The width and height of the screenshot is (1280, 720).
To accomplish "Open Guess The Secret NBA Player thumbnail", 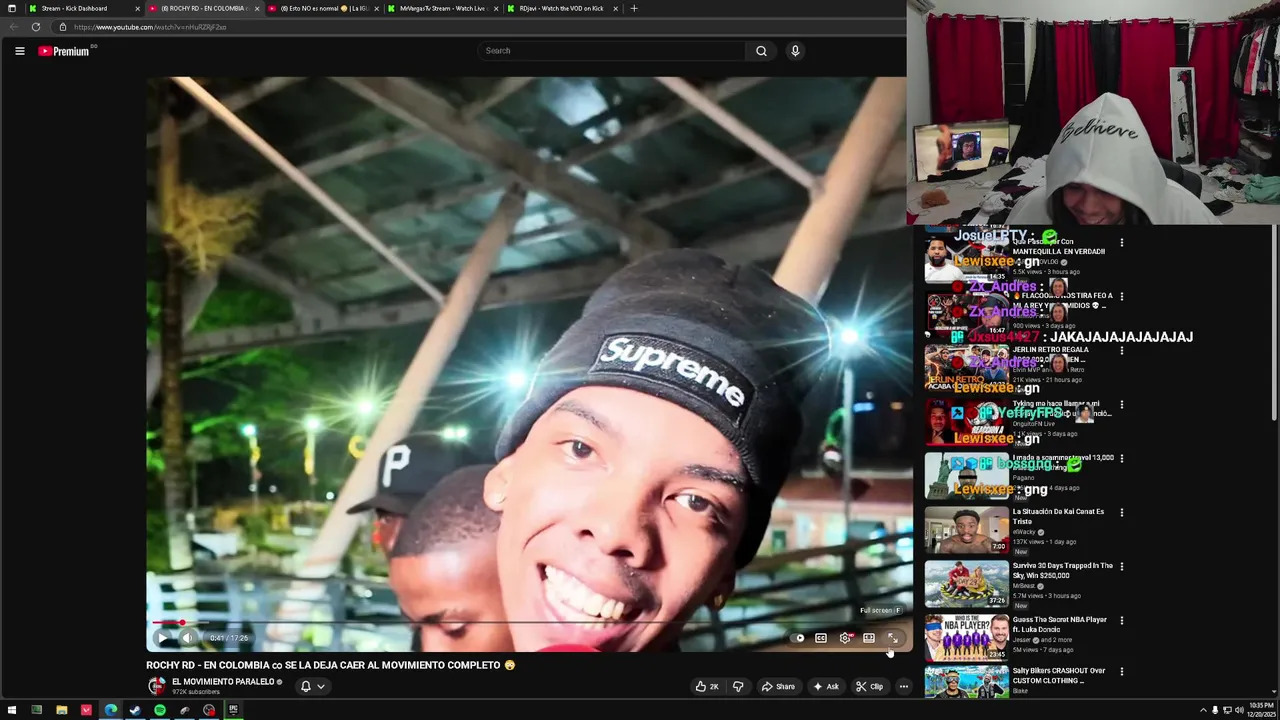I will [966, 638].
